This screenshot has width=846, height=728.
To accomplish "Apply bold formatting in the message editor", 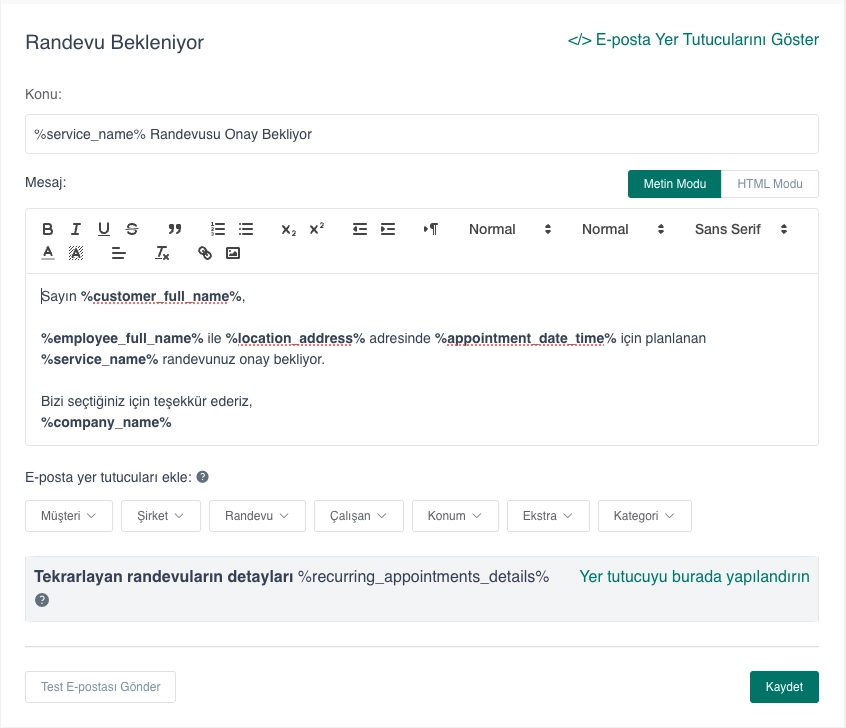I will 47,229.
